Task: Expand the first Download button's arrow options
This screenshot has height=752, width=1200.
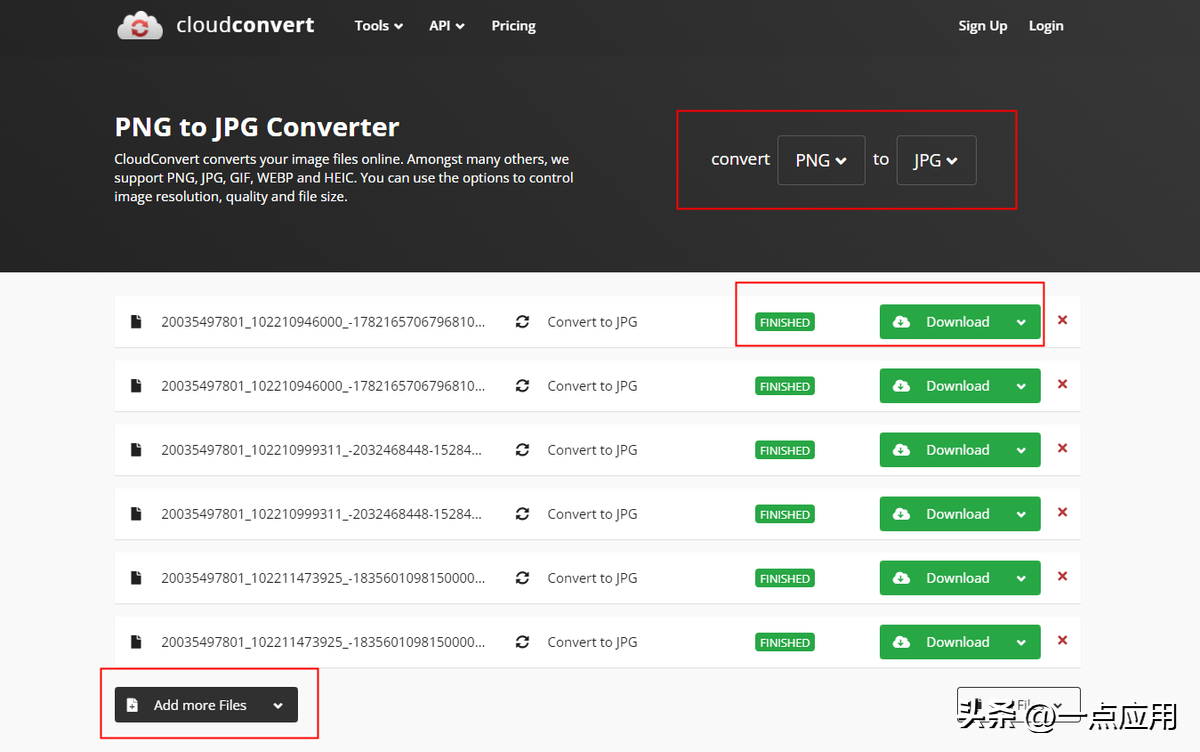Action: (1021, 322)
